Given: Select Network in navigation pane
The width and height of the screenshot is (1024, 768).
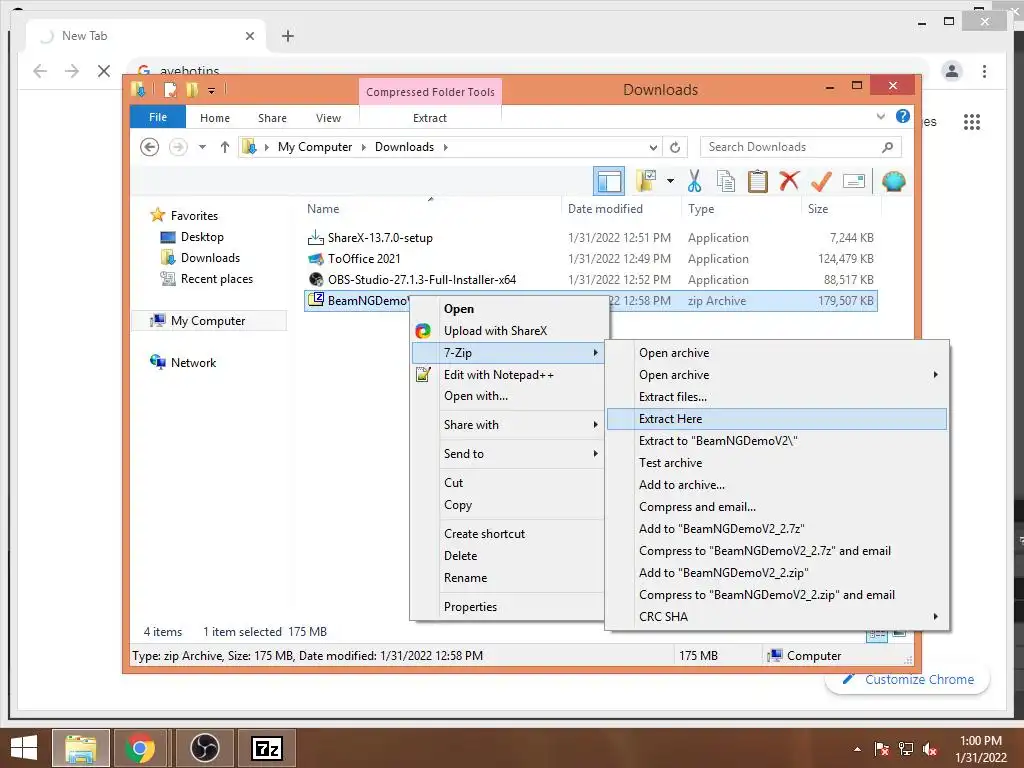Looking at the screenshot, I should [193, 362].
